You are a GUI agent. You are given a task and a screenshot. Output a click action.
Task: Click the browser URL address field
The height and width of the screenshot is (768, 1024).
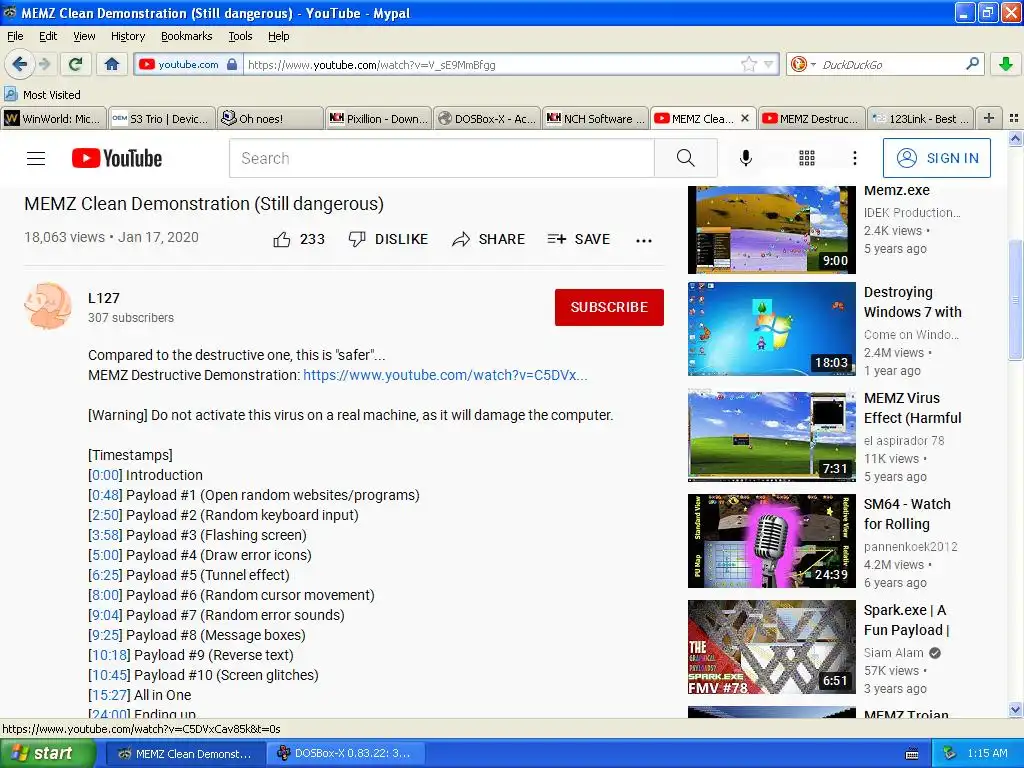tap(491, 64)
